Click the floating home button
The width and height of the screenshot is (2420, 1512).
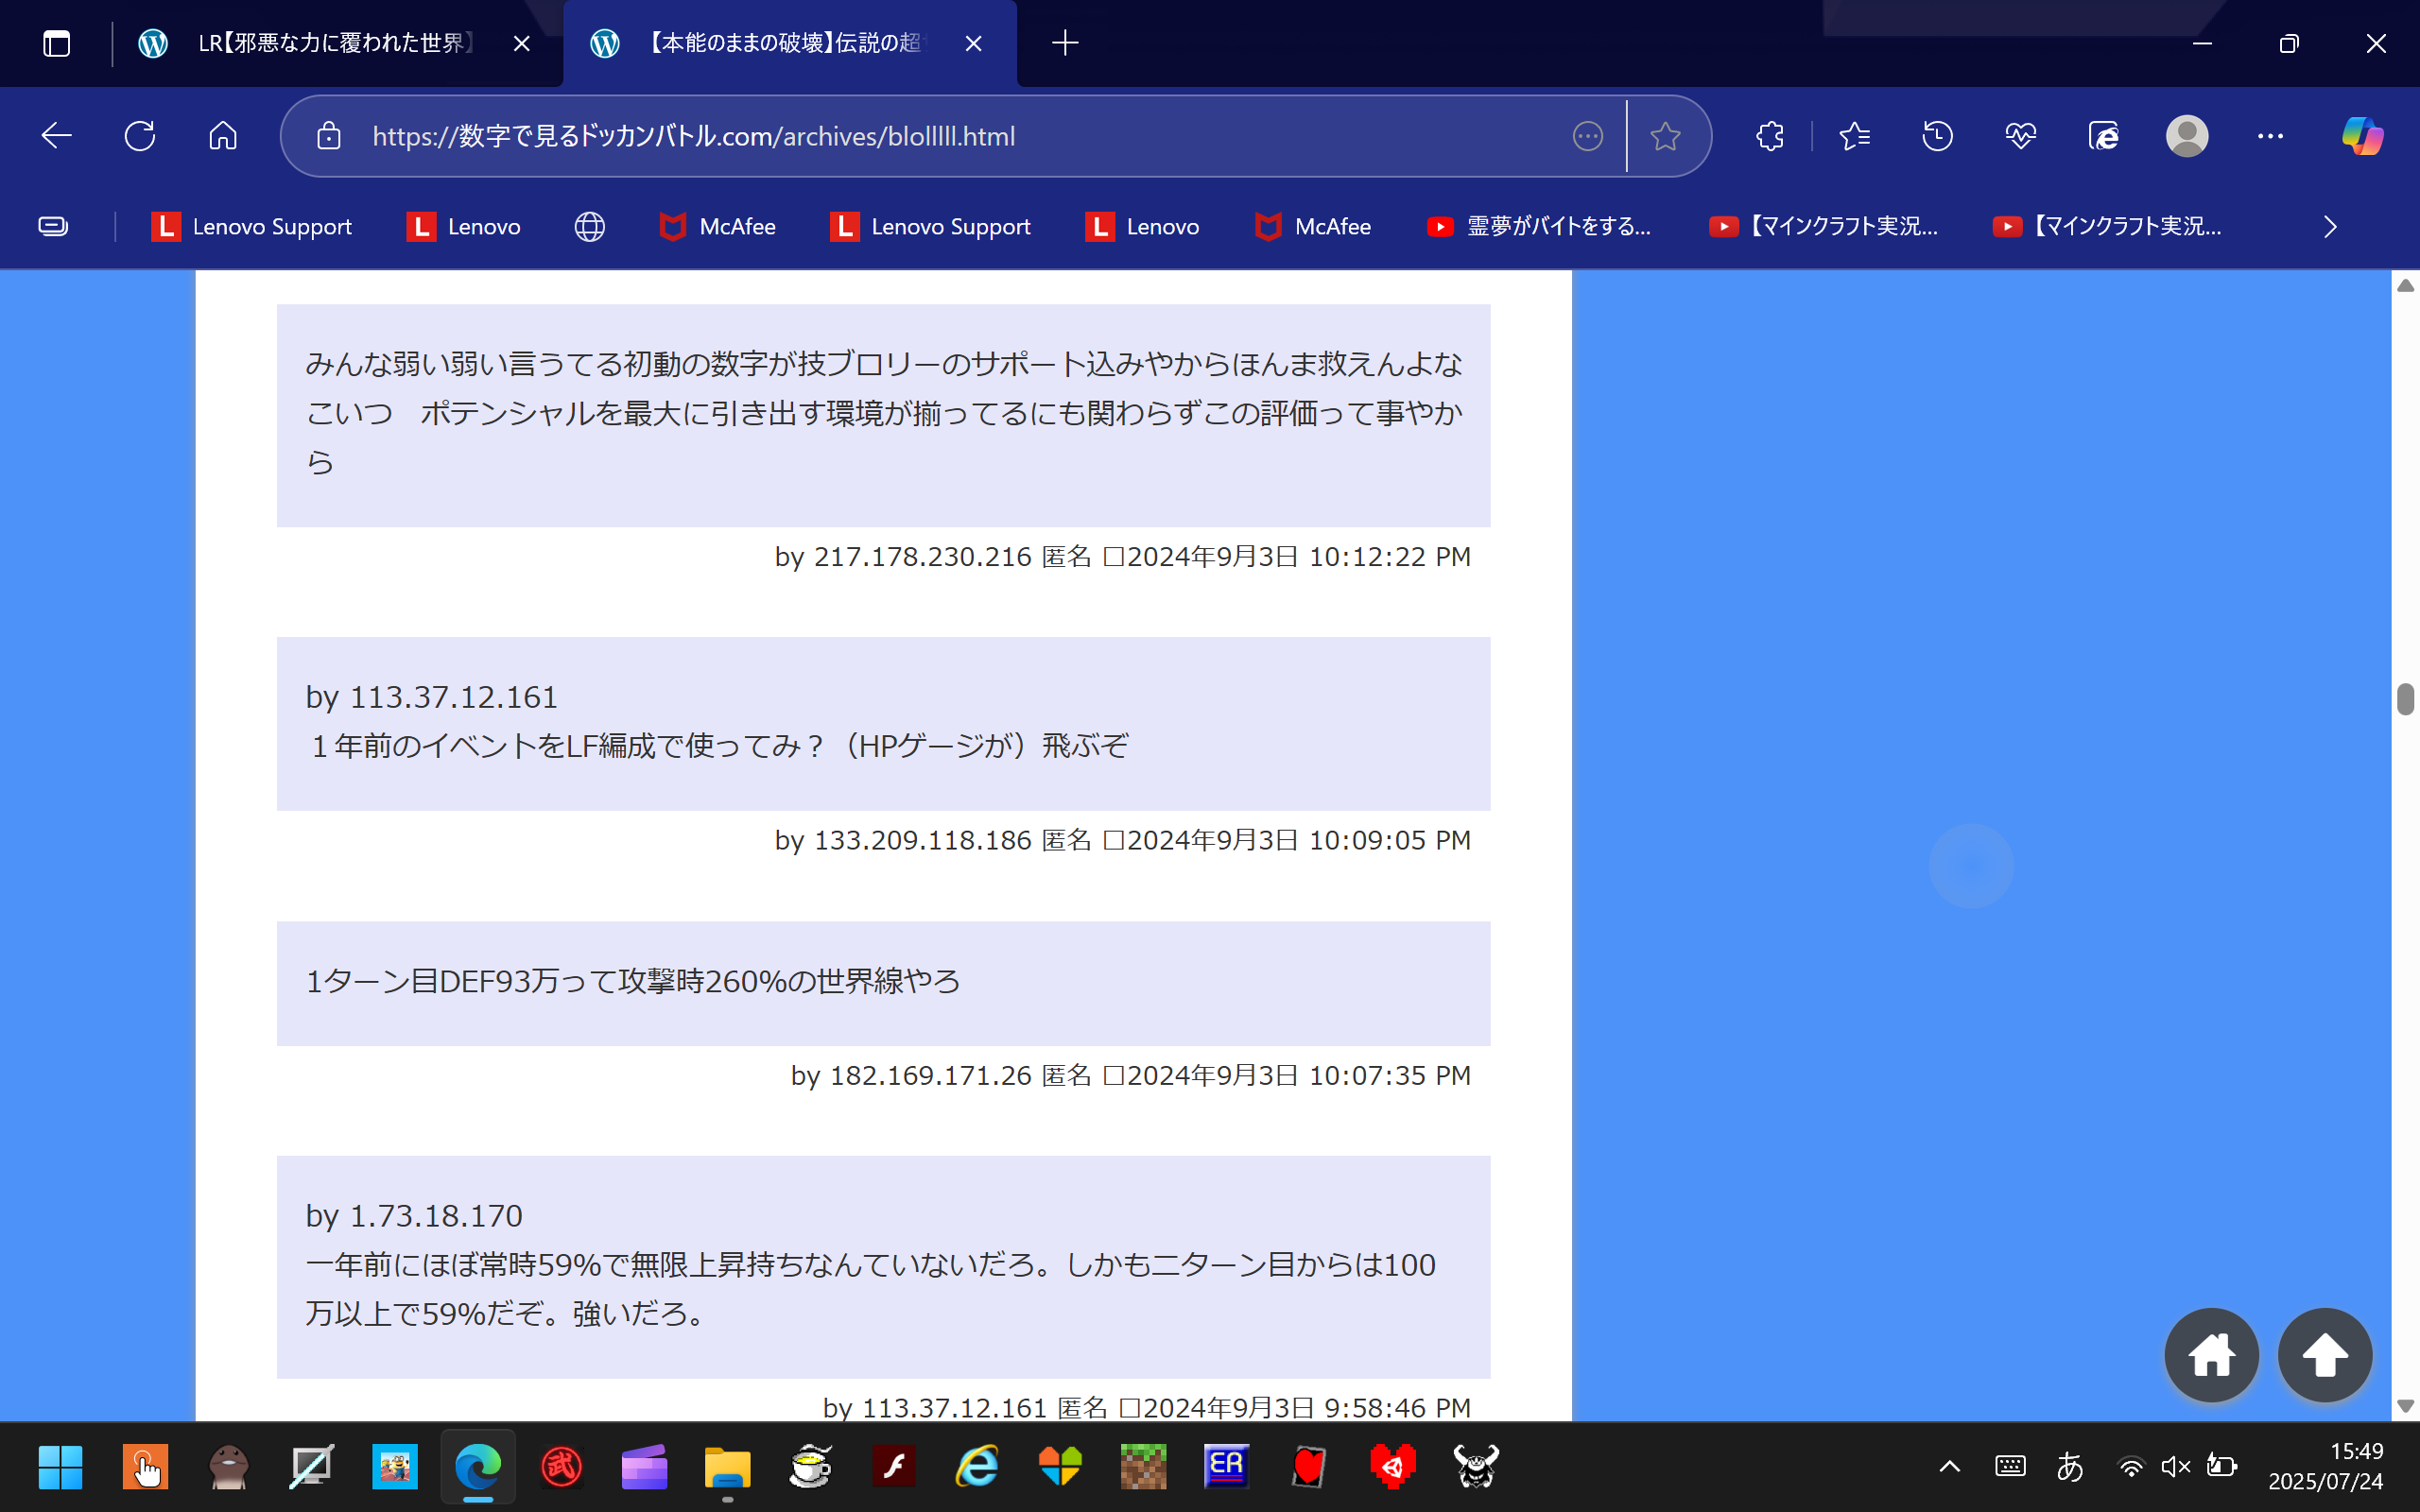pos(2211,1355)
